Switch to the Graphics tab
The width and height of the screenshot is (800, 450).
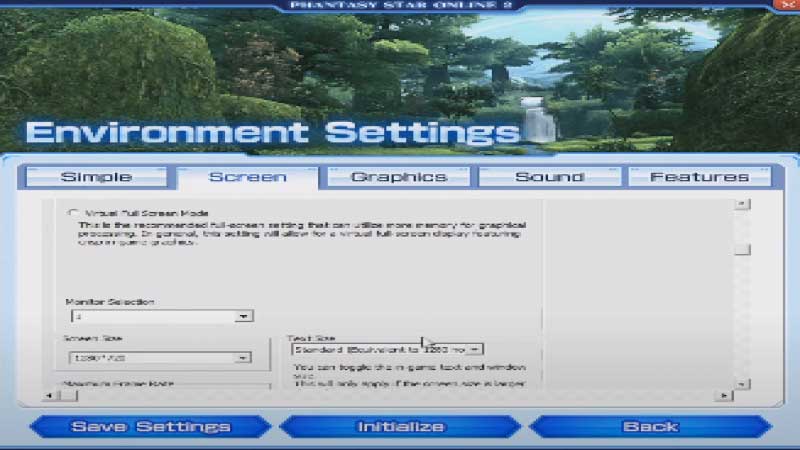click(398, 177)
